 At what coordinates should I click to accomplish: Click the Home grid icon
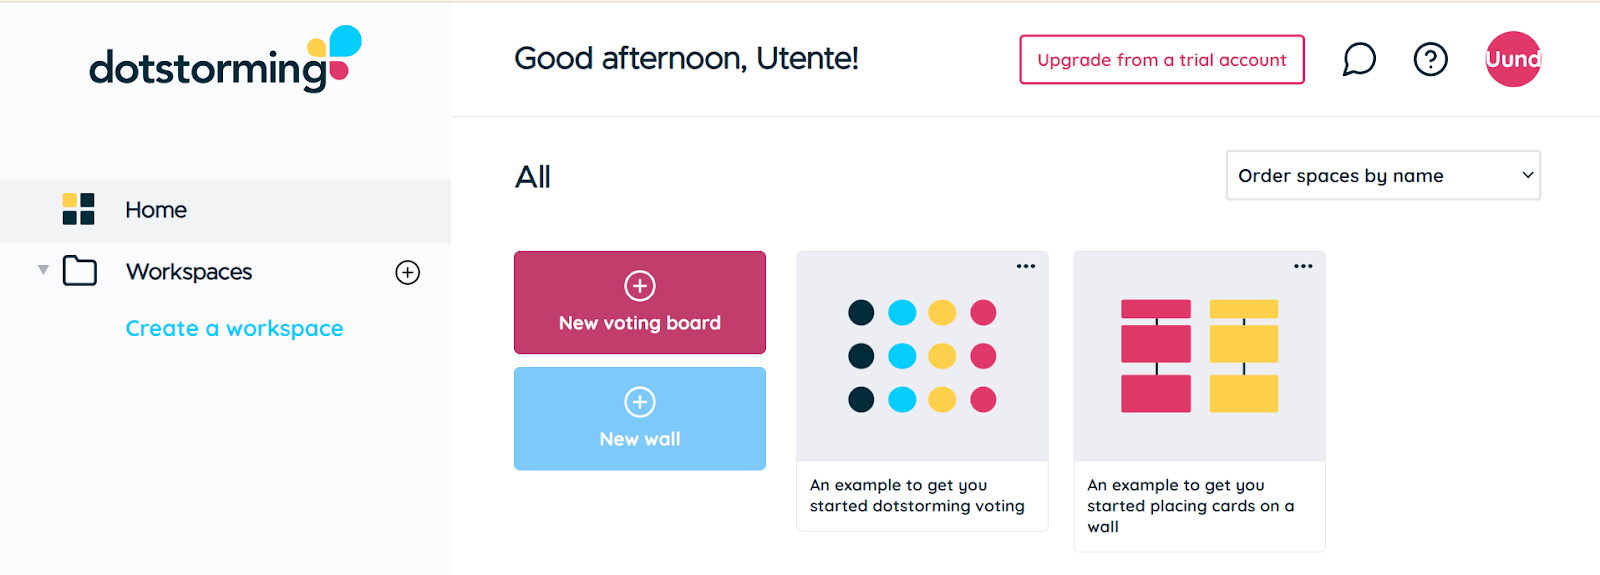click(x=78, y=209)
